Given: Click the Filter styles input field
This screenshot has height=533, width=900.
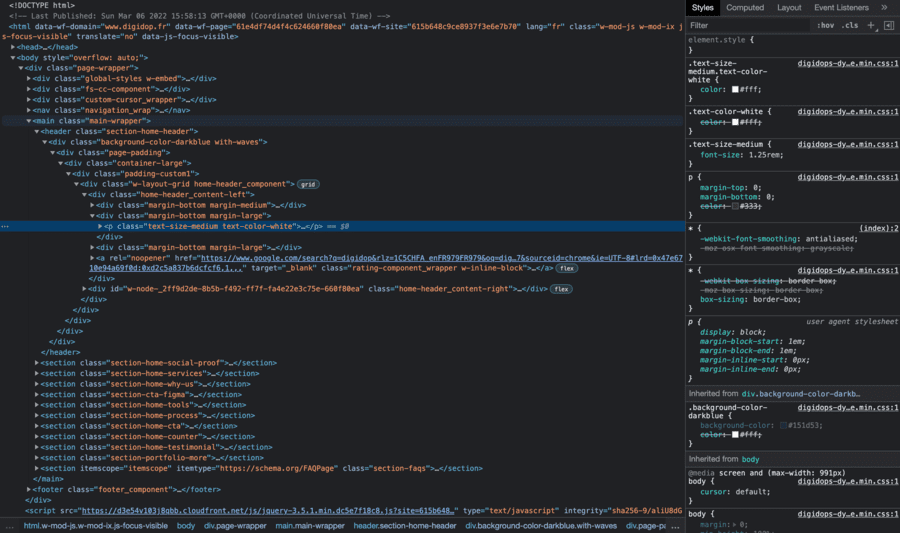Looking at the screenshot, I should pyautogui.click(x=750, y=25).
